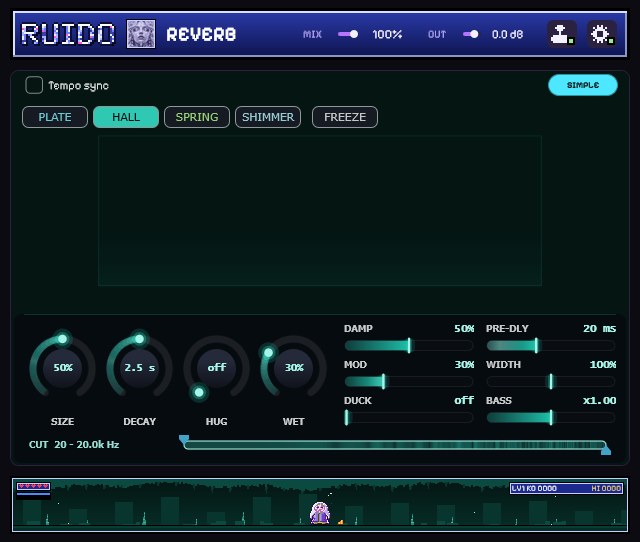Click the REVERB plugin title
Screen dimensions: 640x542
tap(201, 34)
